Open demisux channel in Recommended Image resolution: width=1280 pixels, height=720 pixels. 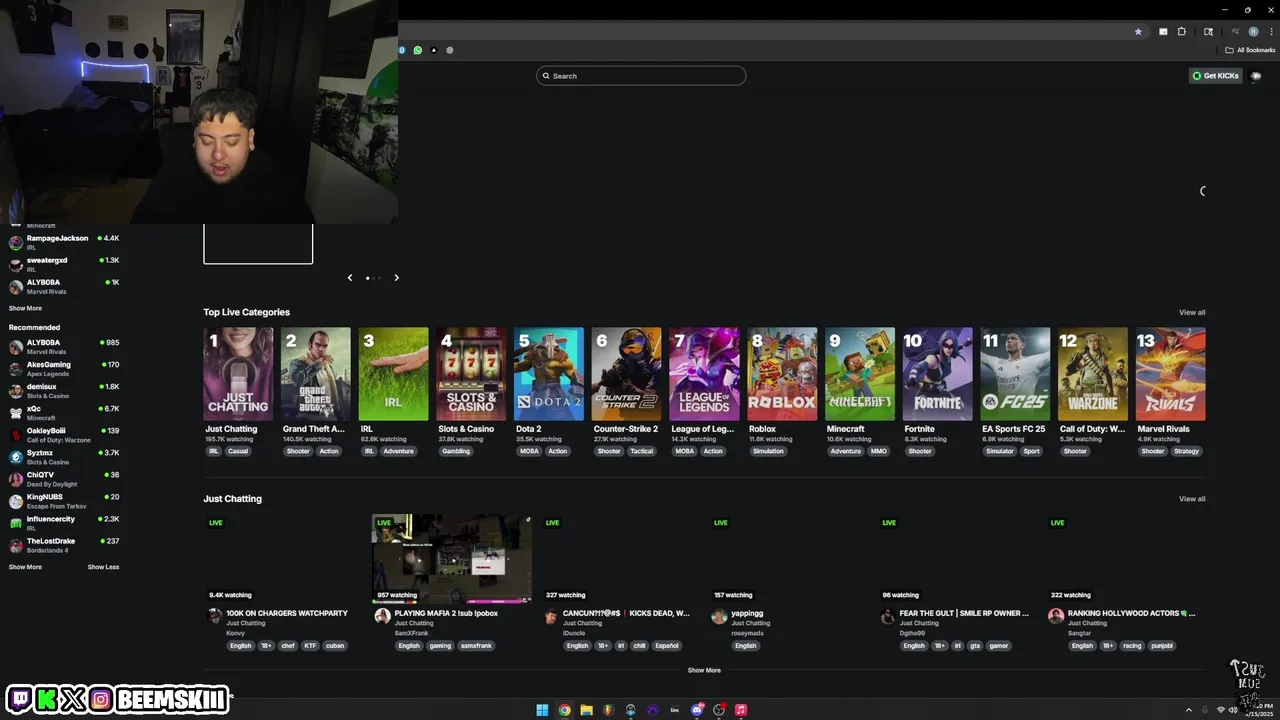pyautogui.click(x=64, y=391)
